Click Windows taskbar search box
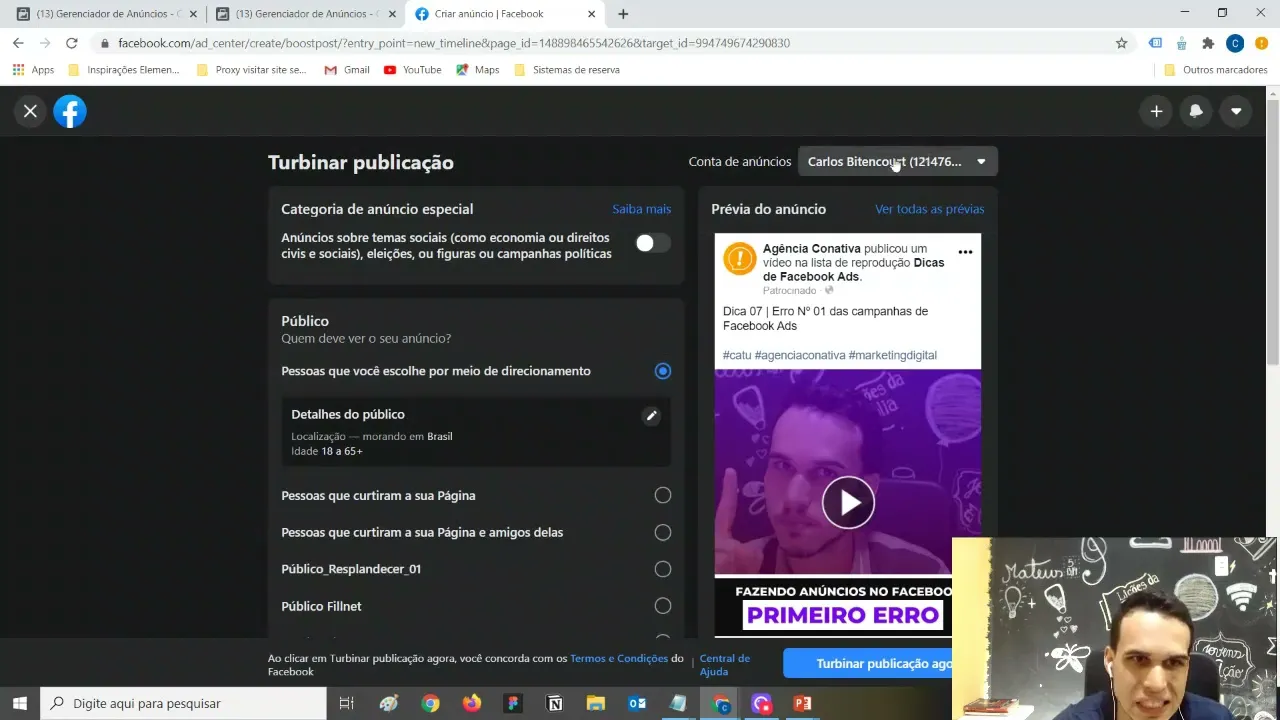 [x=183, y=703]
